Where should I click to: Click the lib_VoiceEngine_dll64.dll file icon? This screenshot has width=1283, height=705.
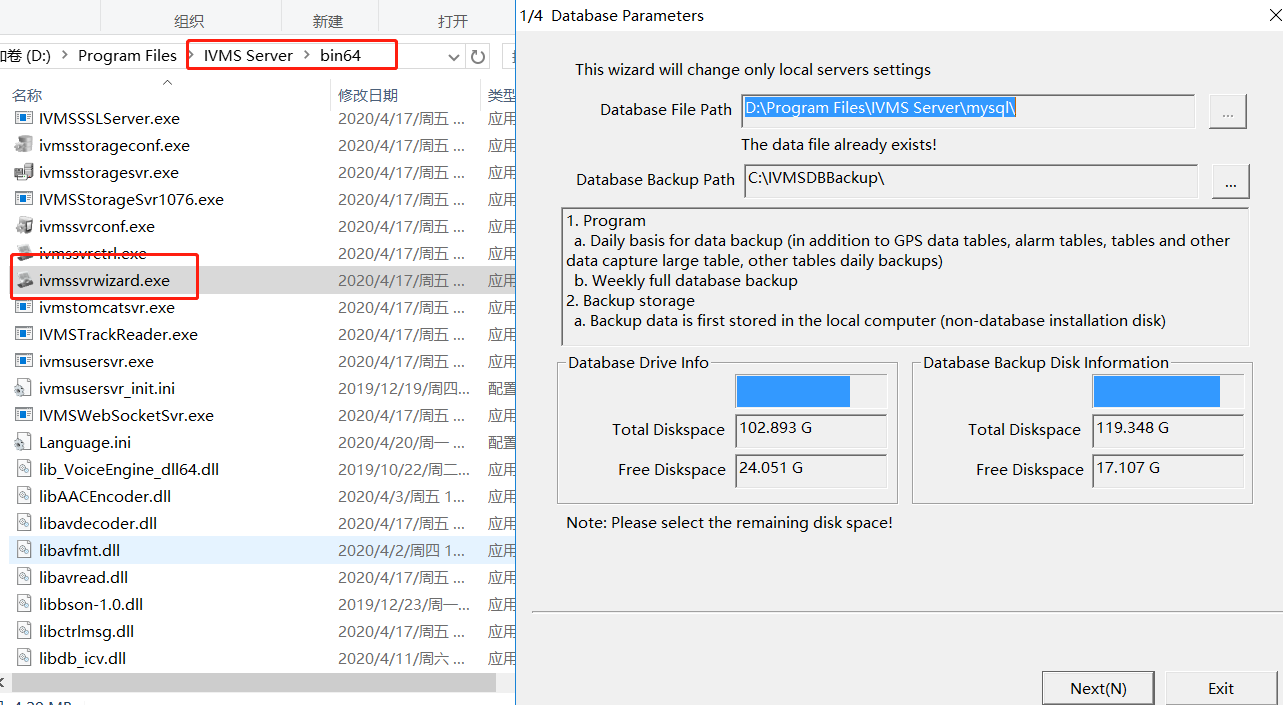(x=24, y=469)
